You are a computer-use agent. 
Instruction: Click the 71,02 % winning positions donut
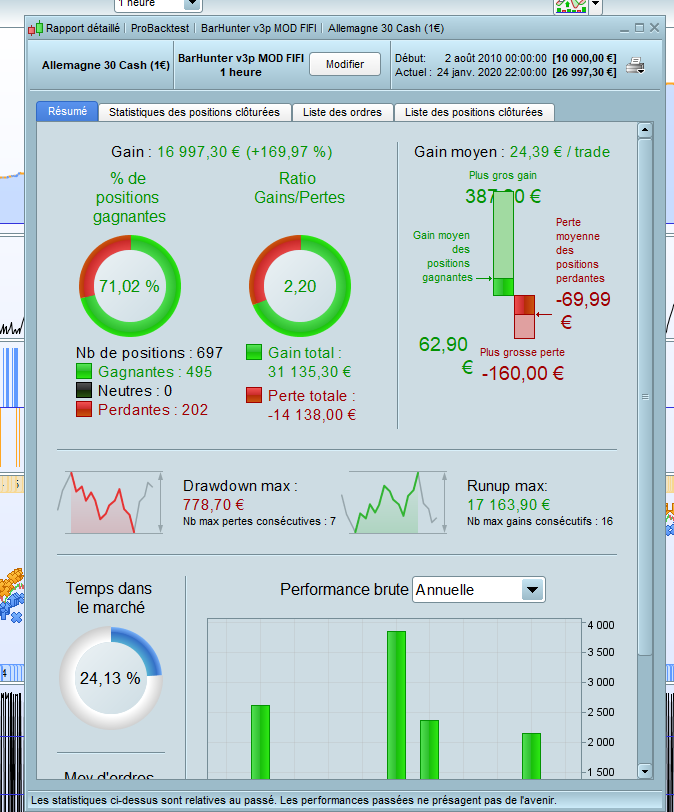tap(130, 286)
